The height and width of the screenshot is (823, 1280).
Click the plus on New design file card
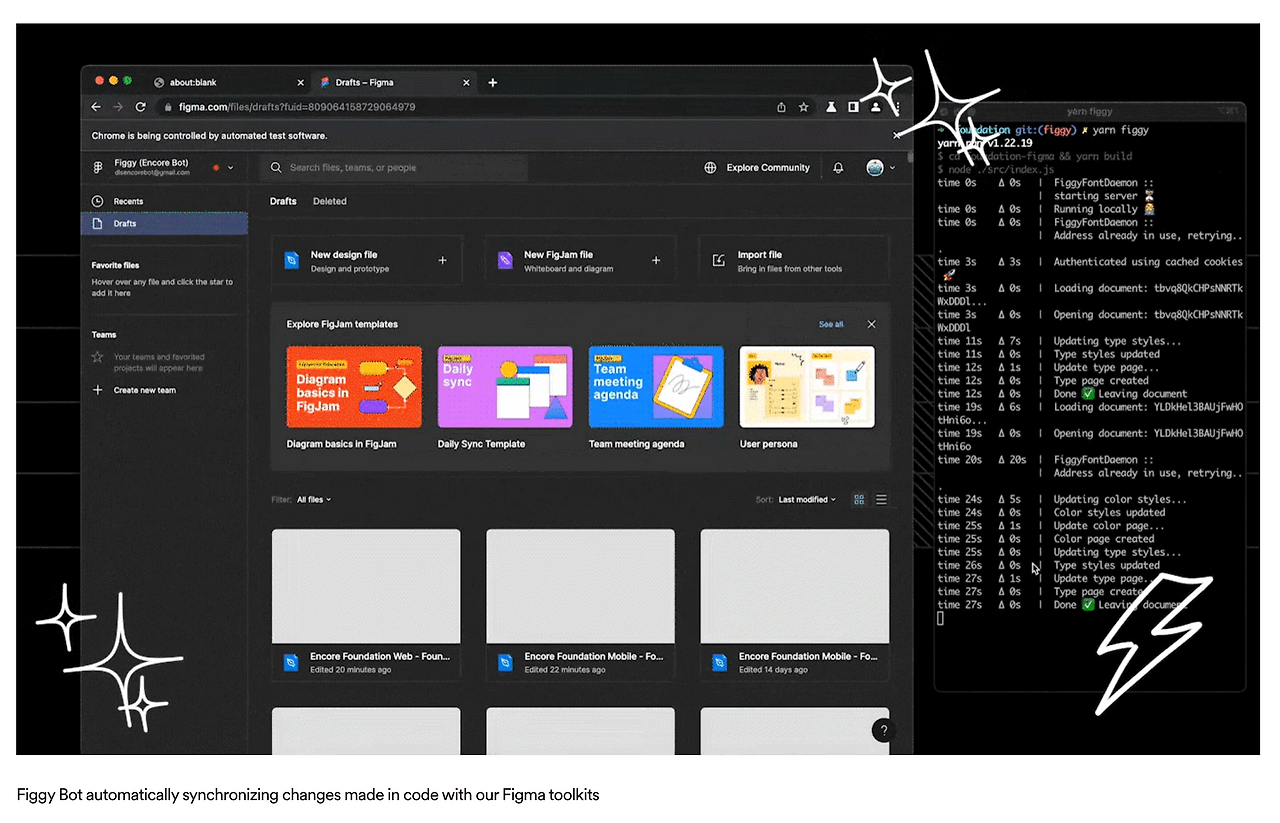click(443, 261)
